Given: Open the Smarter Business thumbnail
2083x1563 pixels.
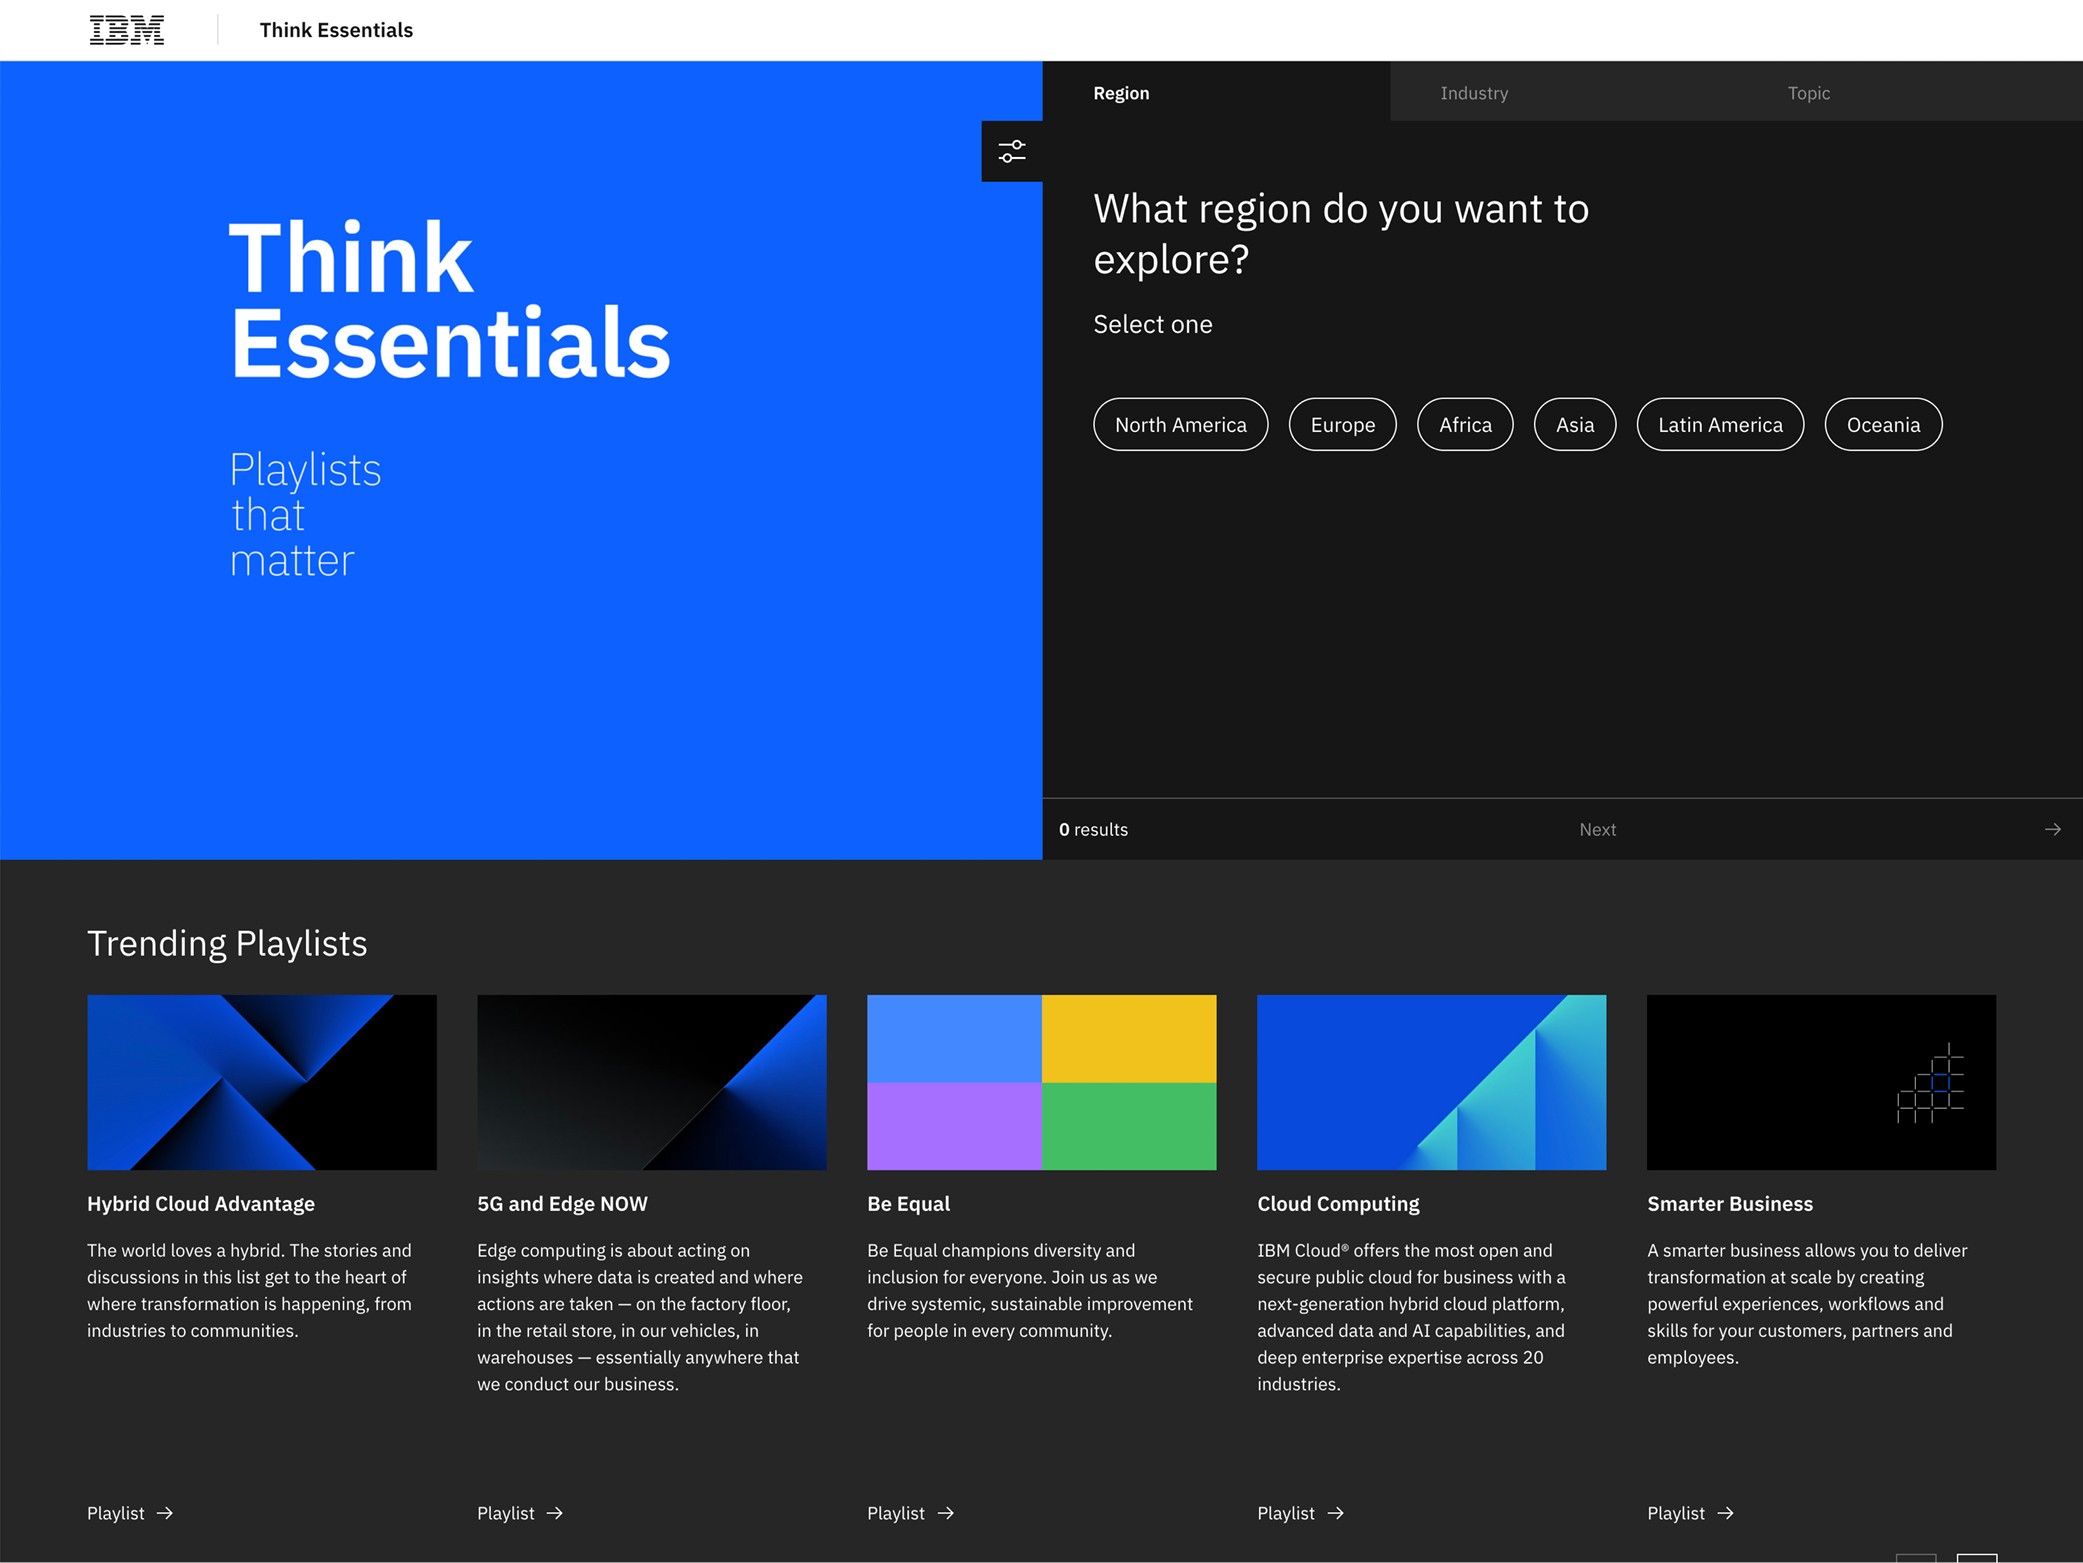Looking at the screenshot, I should coord(1822,1082).
